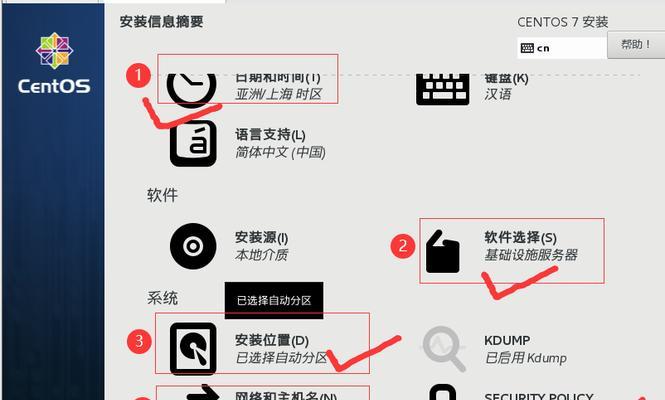
Task: Click the 帮助! help button
Action: [x=636, y=45]
